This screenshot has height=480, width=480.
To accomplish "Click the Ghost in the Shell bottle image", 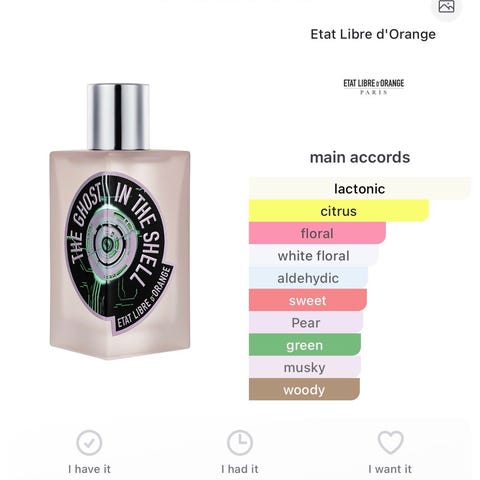I will tap(120, 222).
